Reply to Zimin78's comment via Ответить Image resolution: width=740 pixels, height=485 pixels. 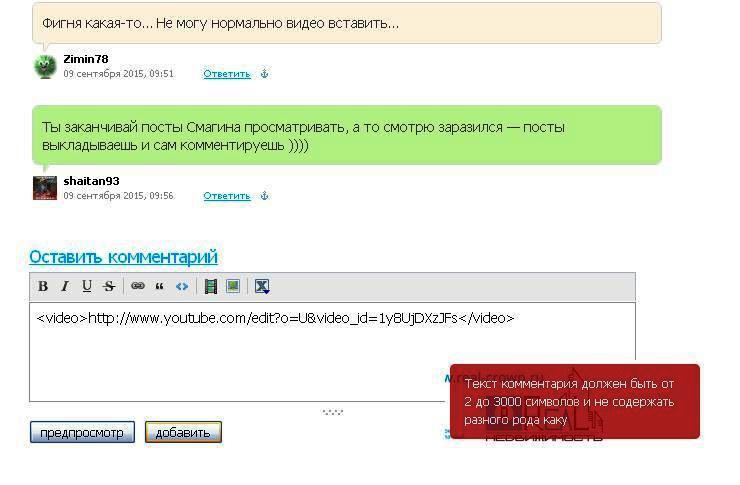(x=226, y=74)
